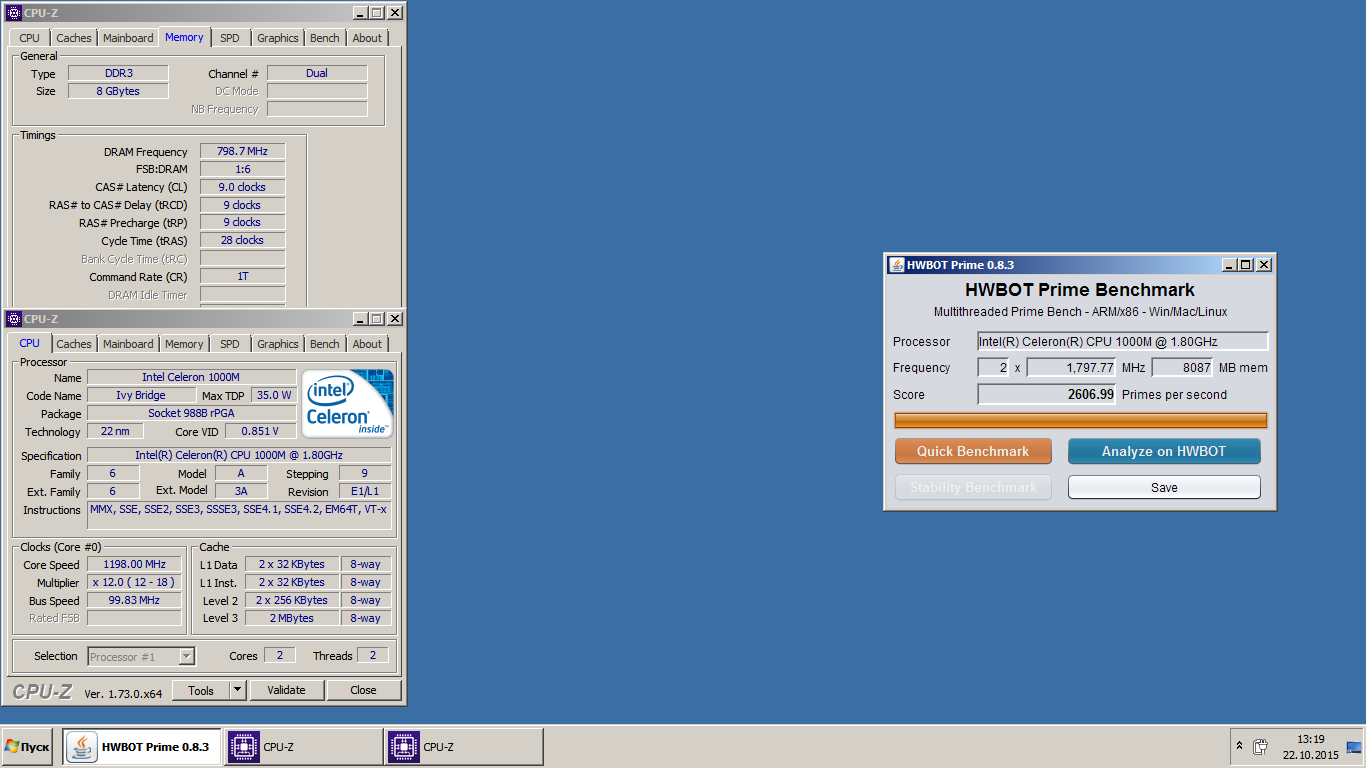1366x768 pixels.
Task: Click the Processor name field in HWBOT Prime
Action: tap(1123, 341)
